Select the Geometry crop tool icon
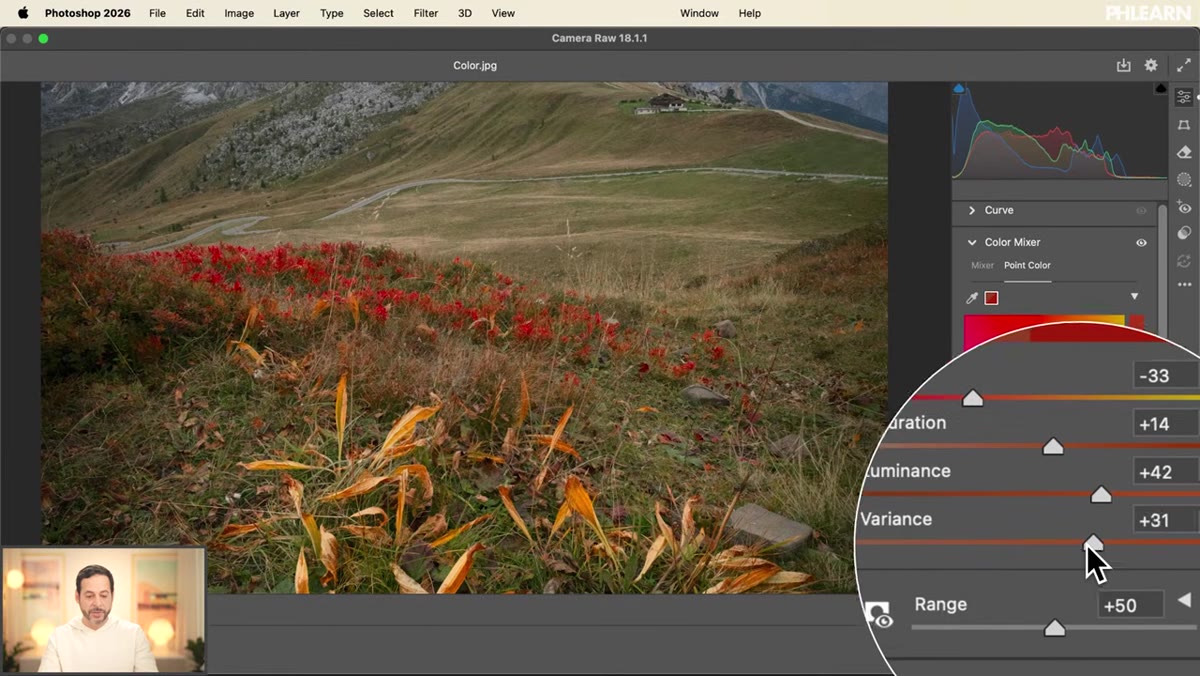 pos(1184,125)
